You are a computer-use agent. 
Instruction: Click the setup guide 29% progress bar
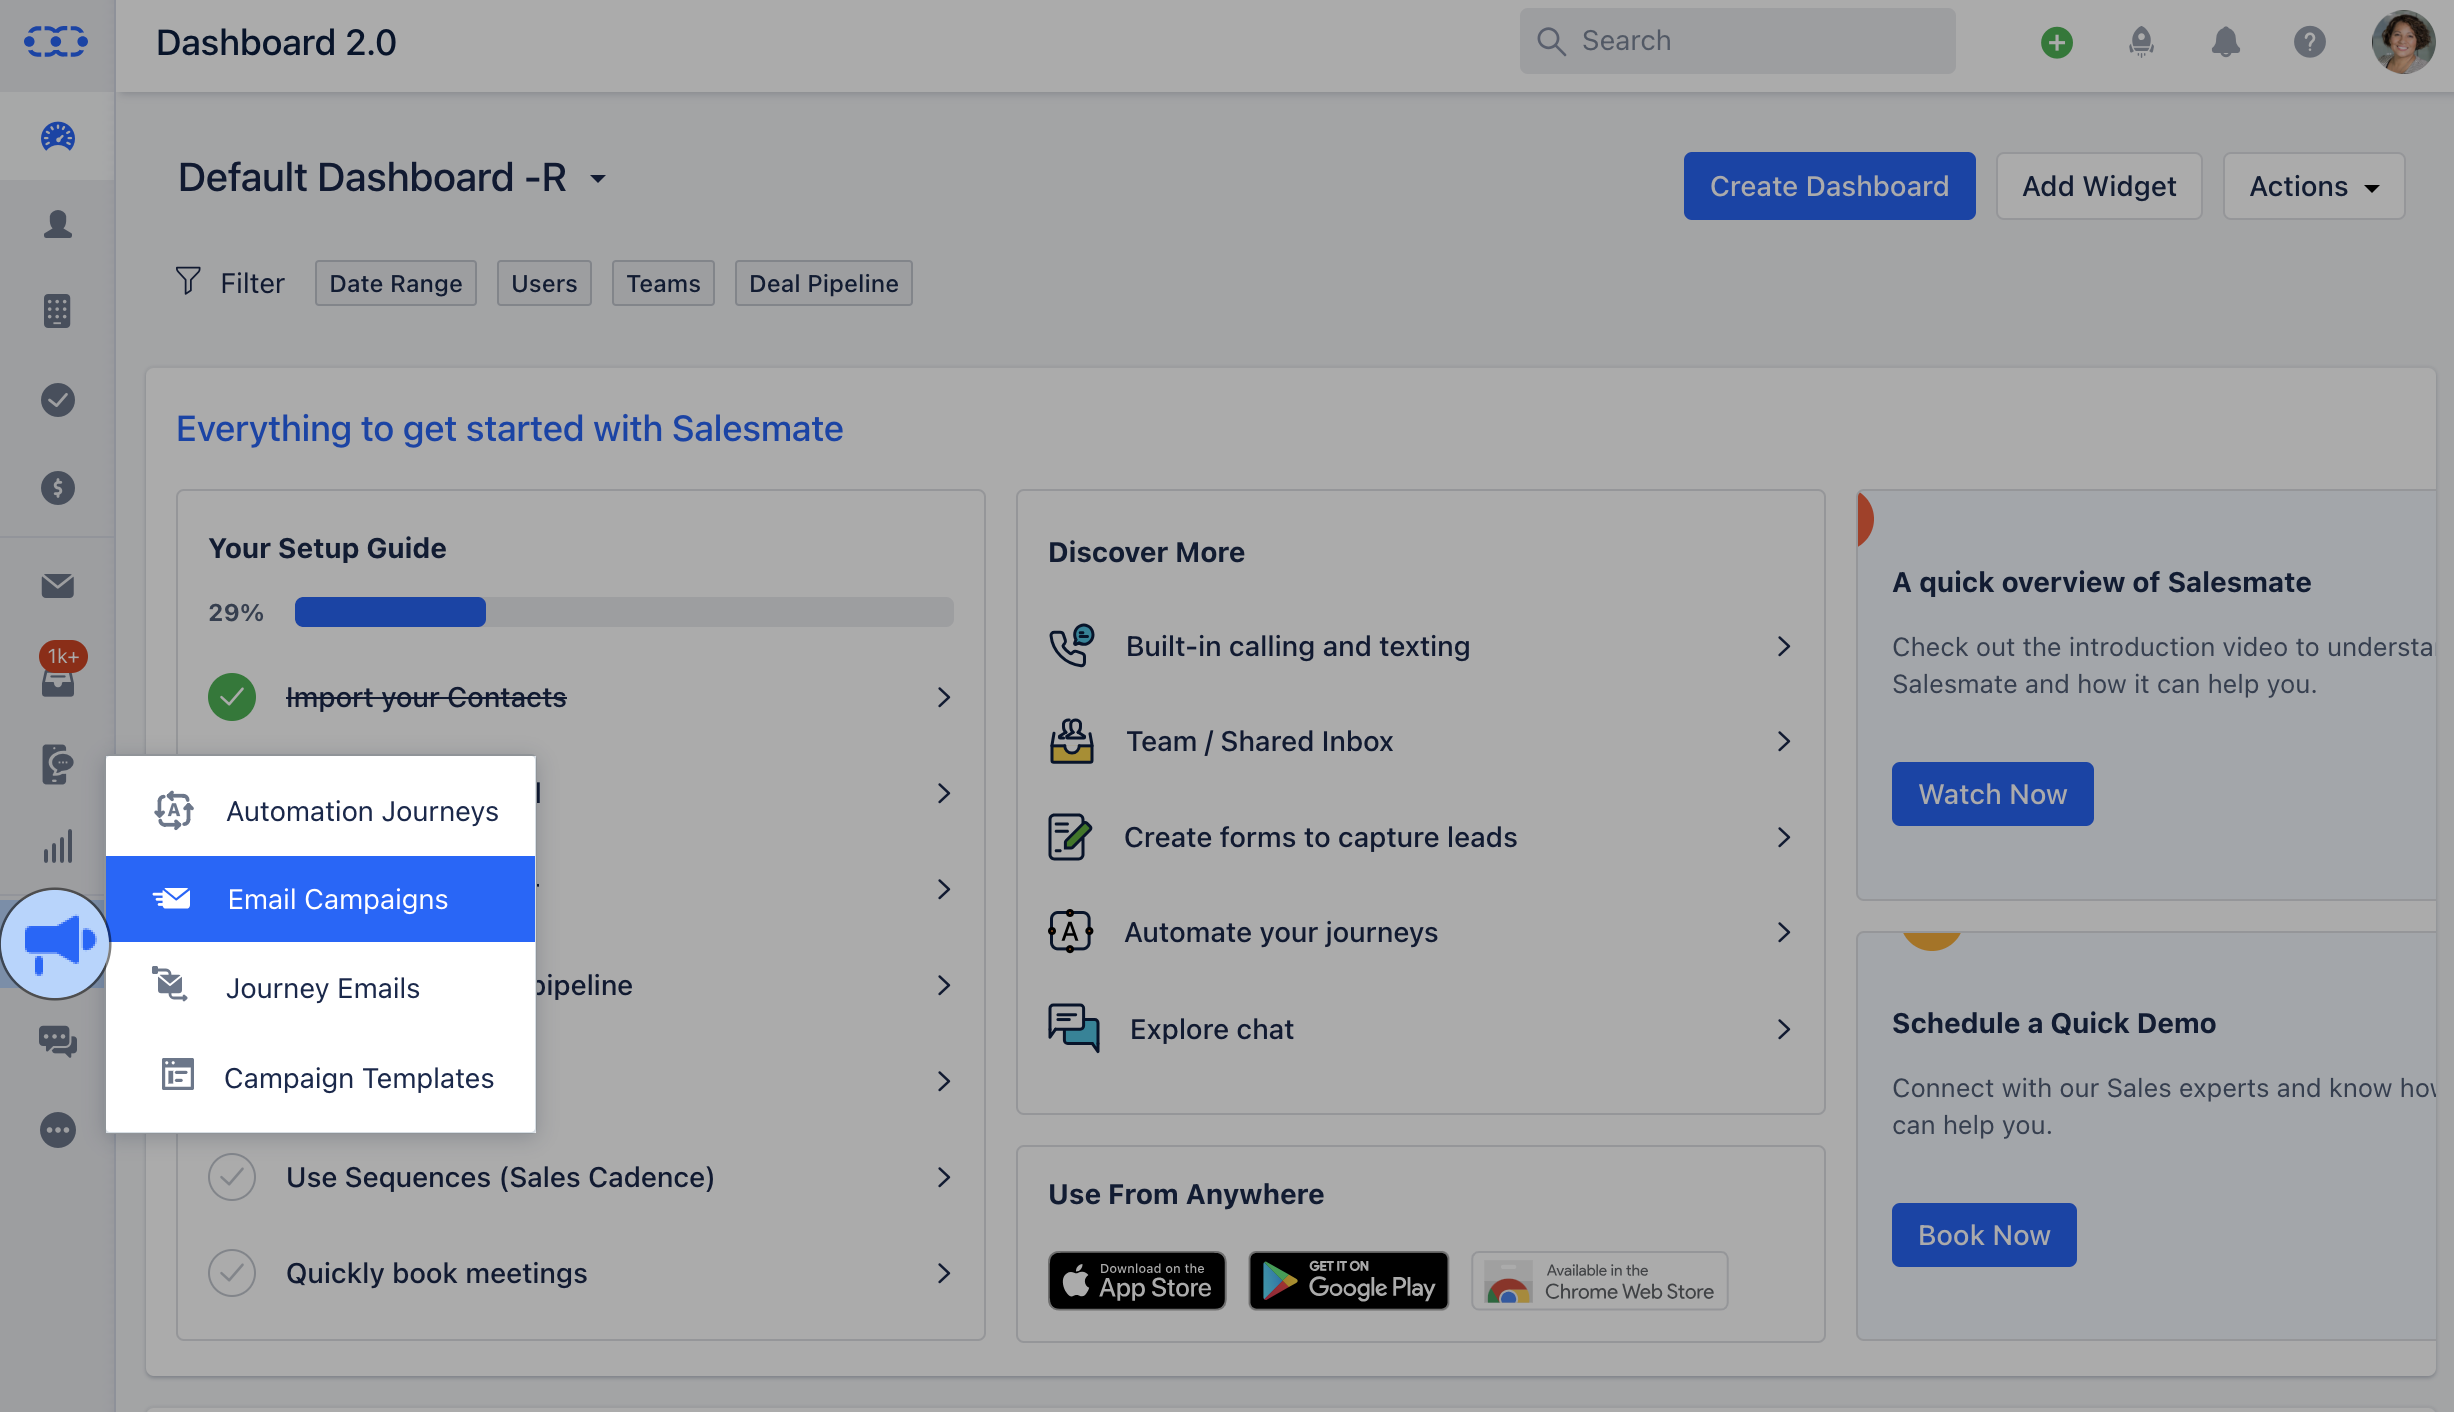click(623, 612)
